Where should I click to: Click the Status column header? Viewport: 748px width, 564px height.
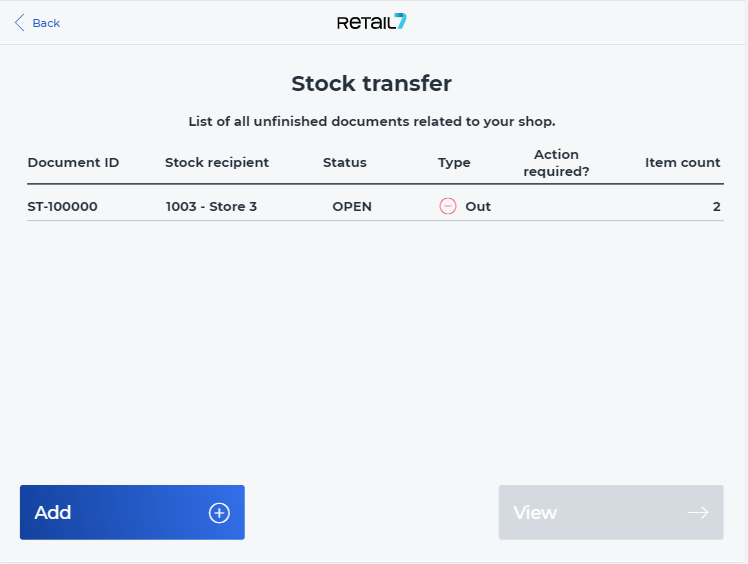(345, 163)
